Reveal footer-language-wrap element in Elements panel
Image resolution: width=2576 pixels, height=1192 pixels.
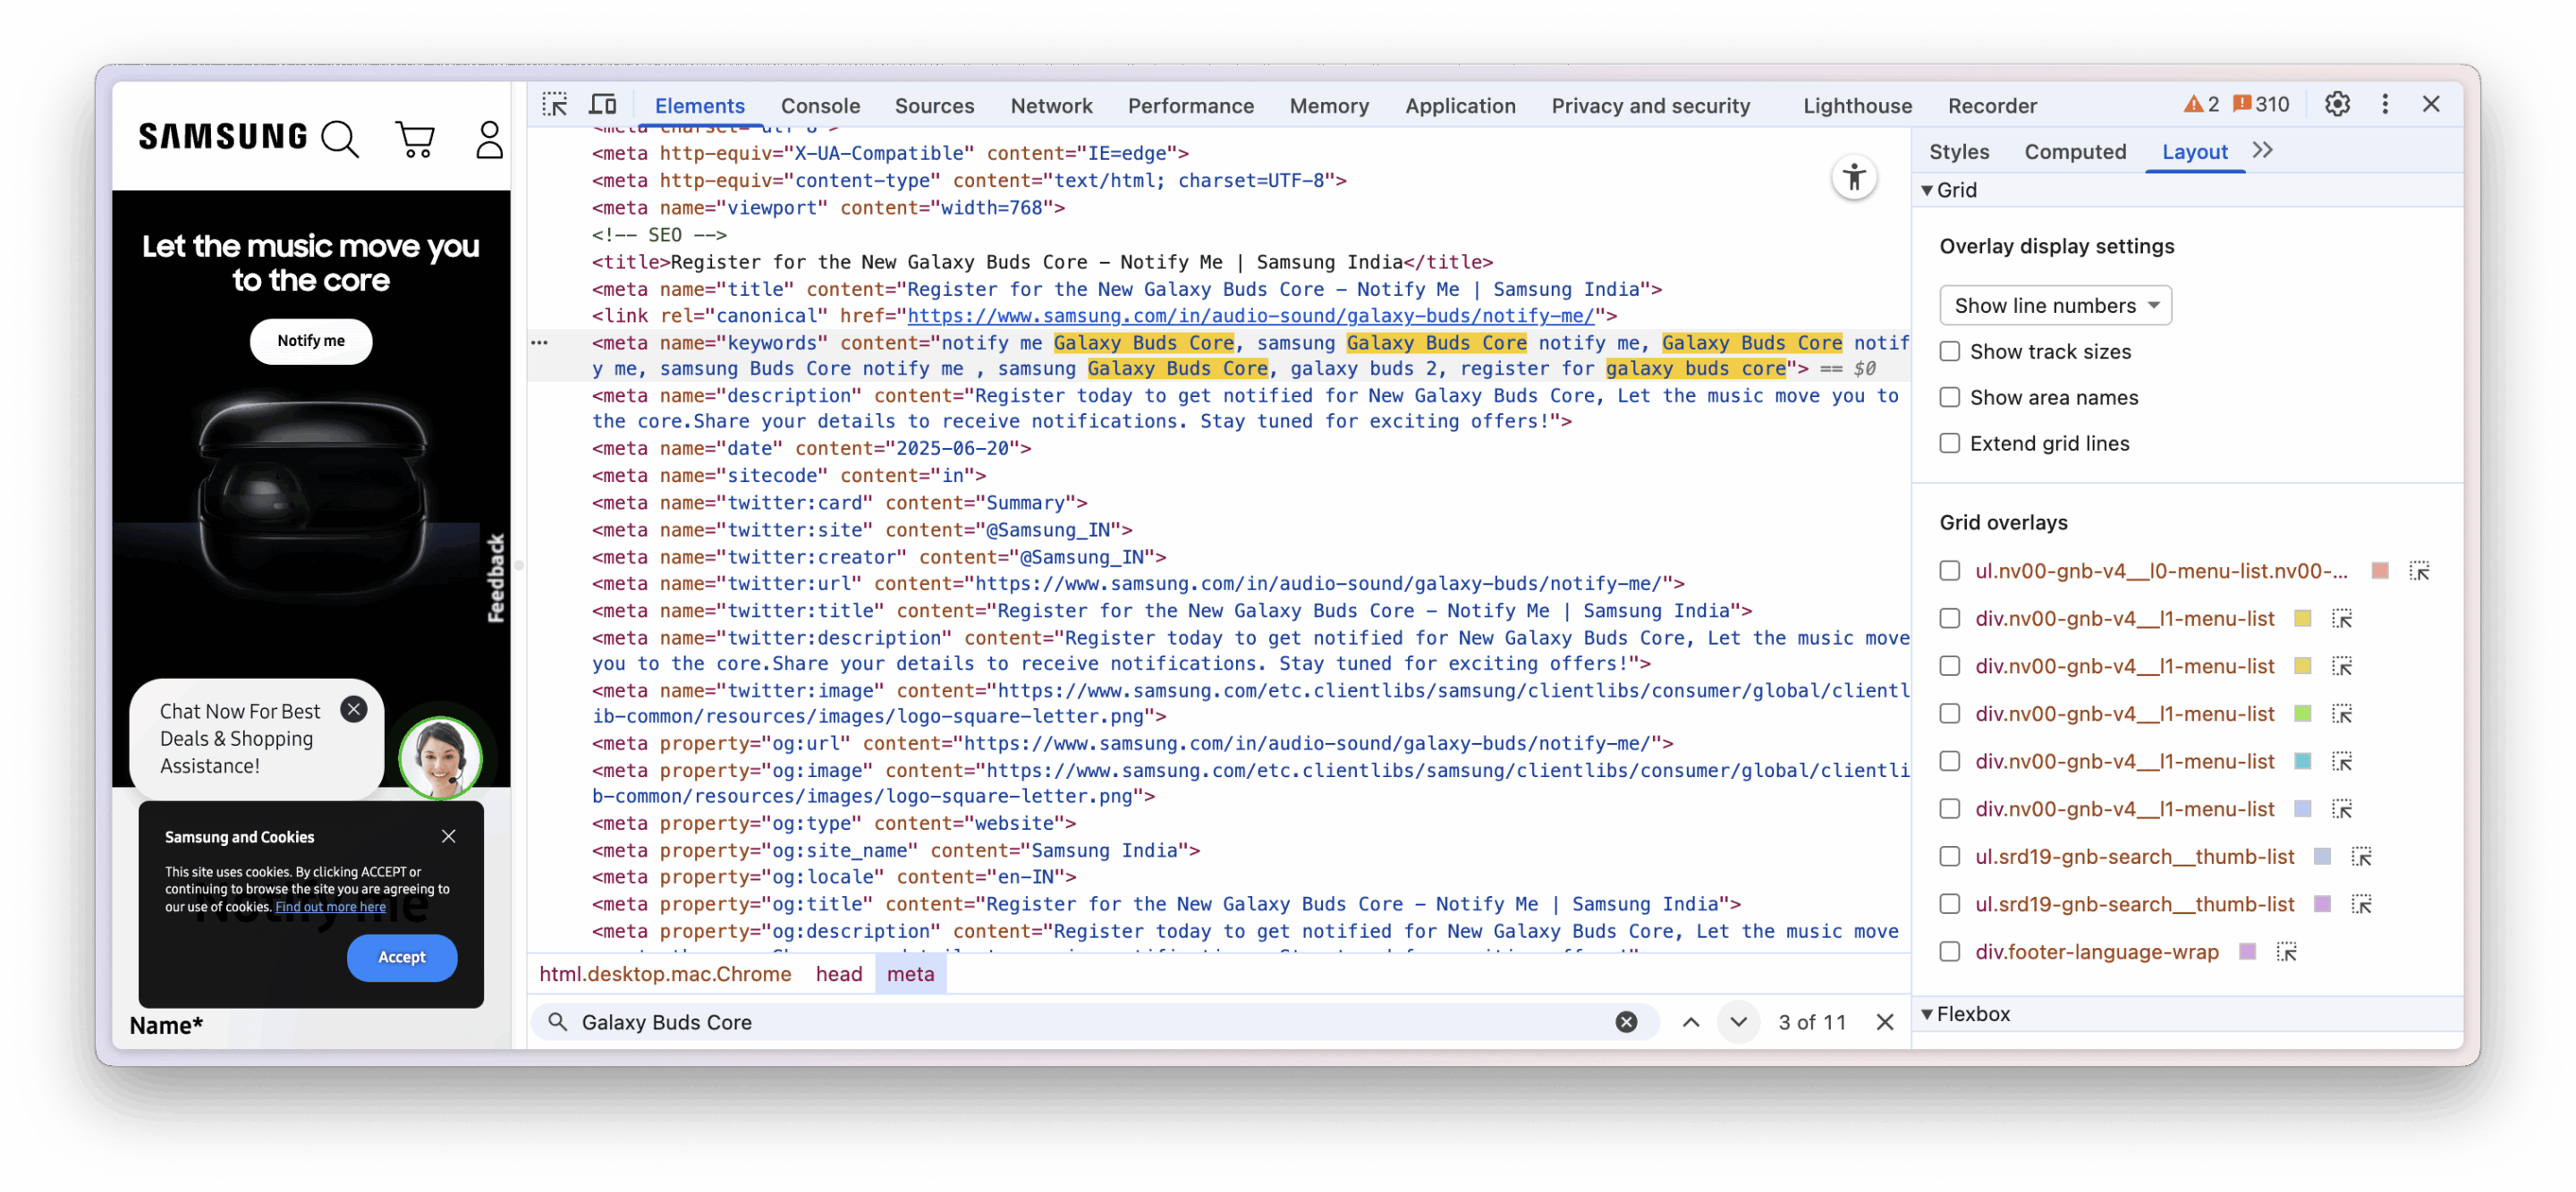click(x=2286, y=952)
